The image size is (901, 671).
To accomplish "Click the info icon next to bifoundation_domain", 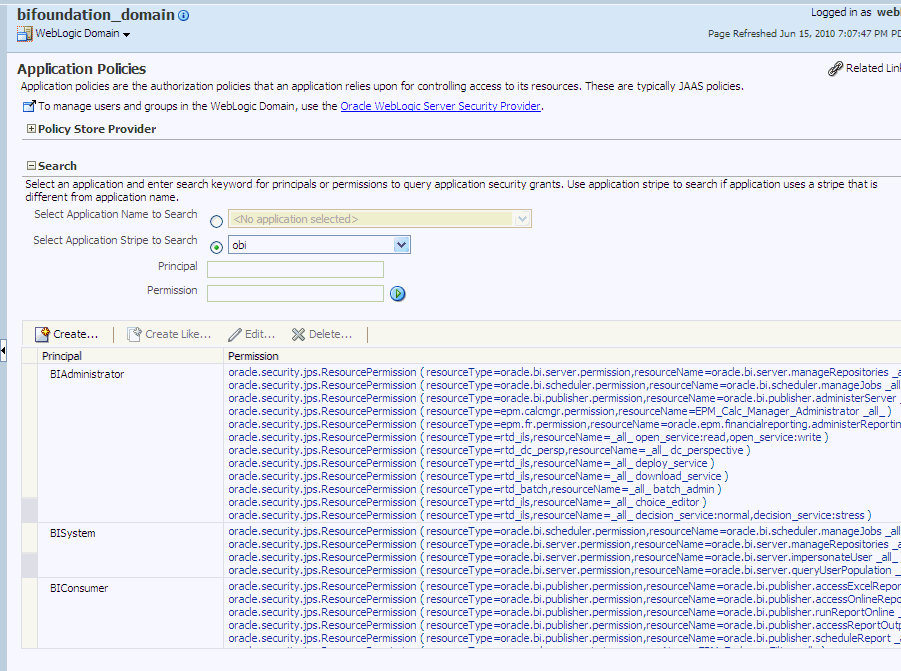I will [x=183, y=16].
